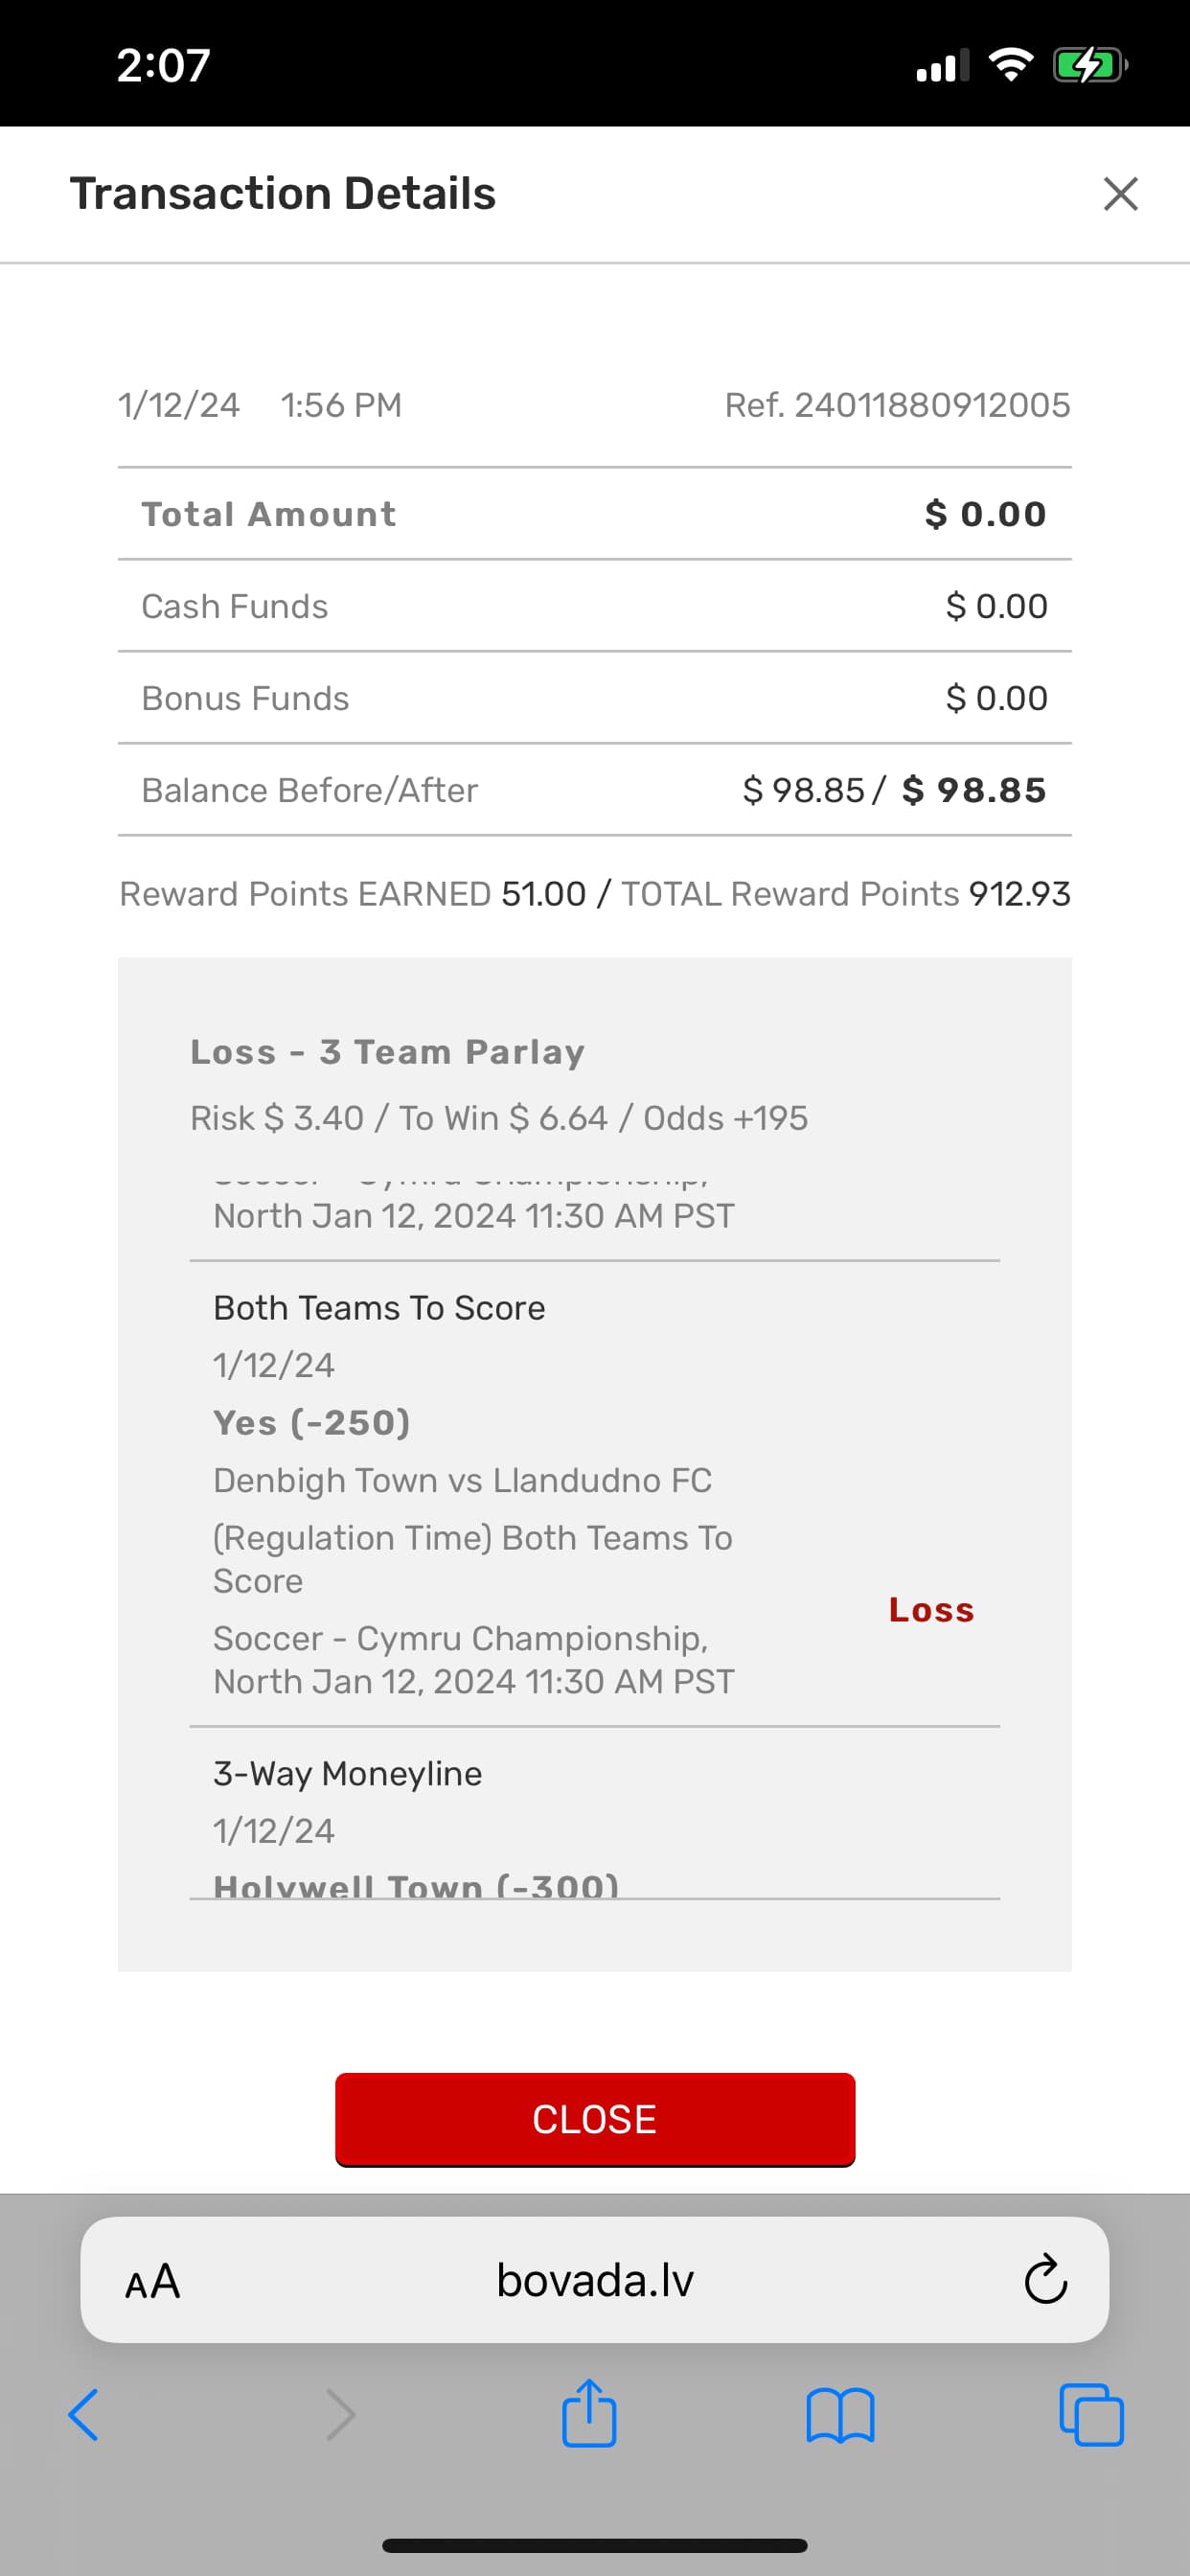Image resolution: width=1190 pixels, height=2576 pixels.
Task: Tap Safari's back arrow
Action: point(84,2415)
